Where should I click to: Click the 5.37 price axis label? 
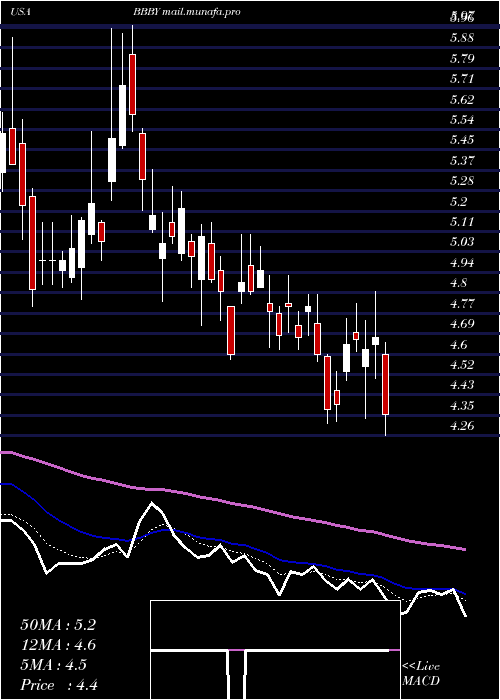(x=462, y=160)
